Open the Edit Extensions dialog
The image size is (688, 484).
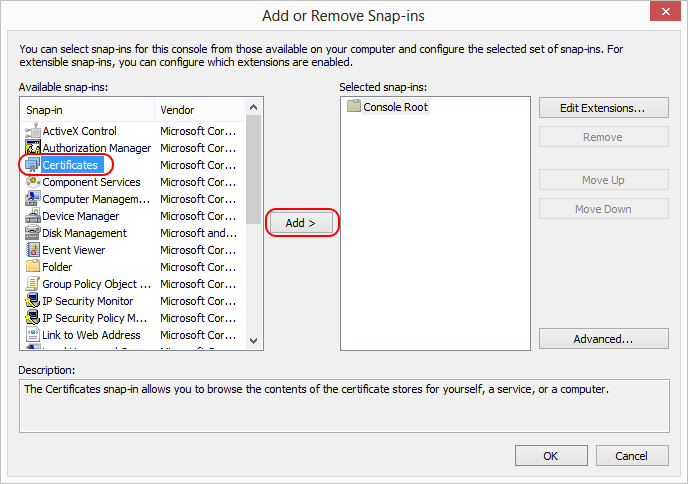point(603,107)
